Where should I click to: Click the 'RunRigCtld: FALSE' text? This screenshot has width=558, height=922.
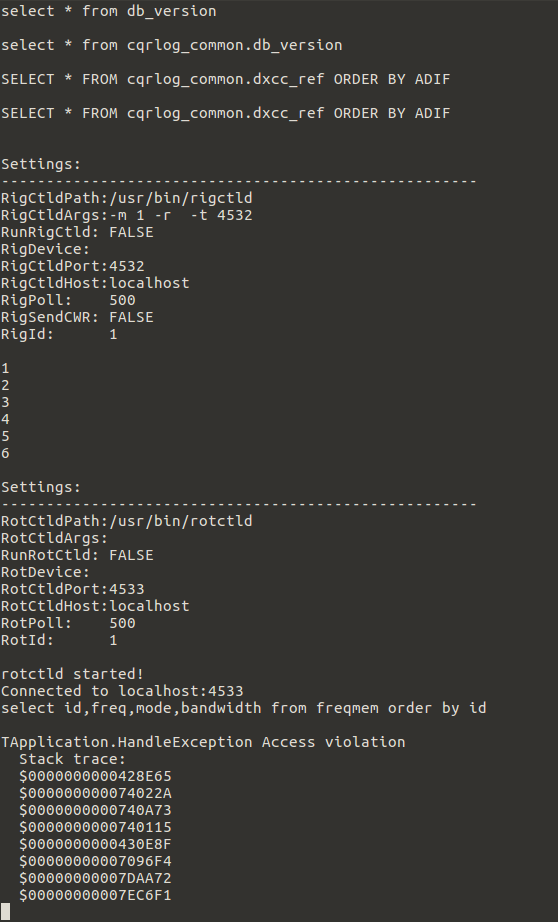(77, 232)
